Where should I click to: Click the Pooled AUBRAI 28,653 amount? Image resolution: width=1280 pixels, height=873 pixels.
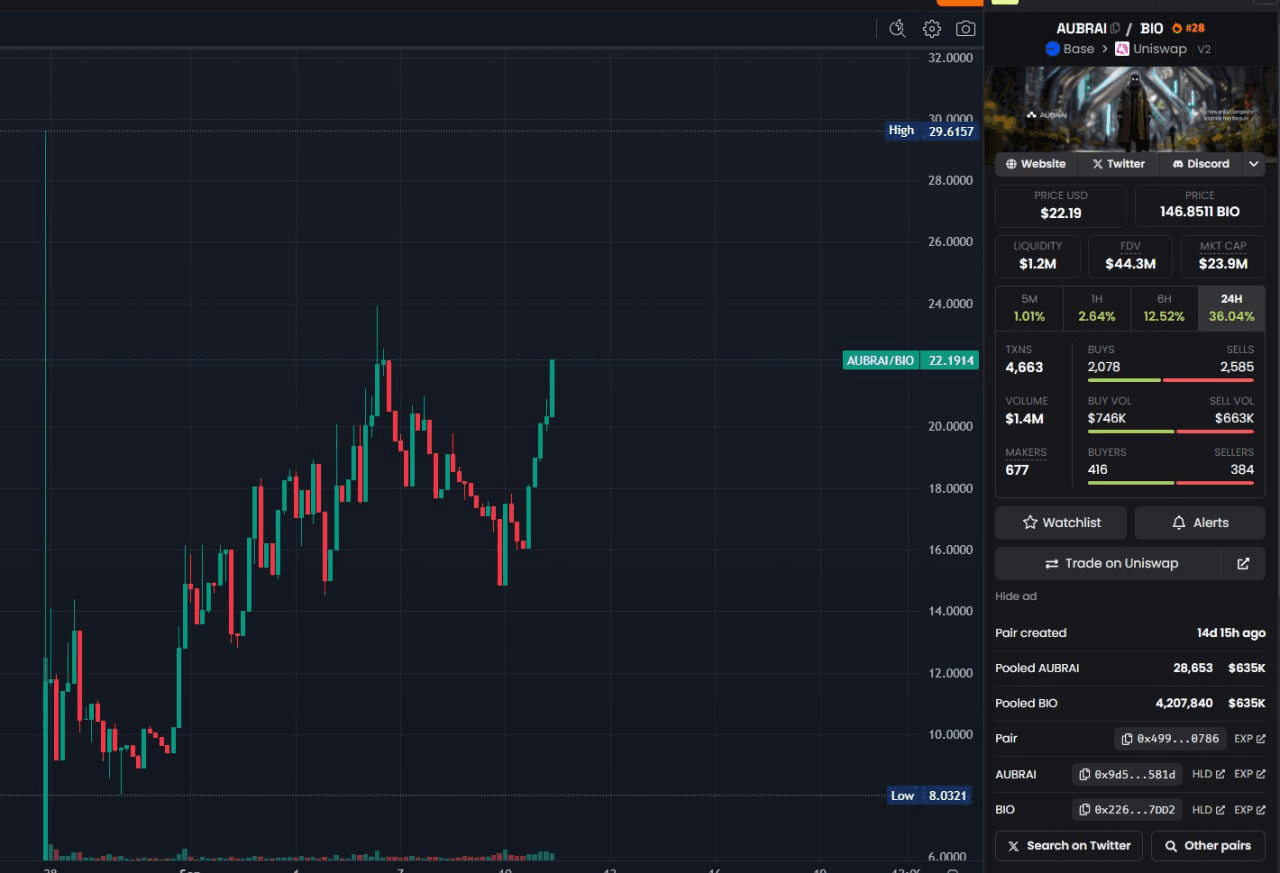(1193, 668)
